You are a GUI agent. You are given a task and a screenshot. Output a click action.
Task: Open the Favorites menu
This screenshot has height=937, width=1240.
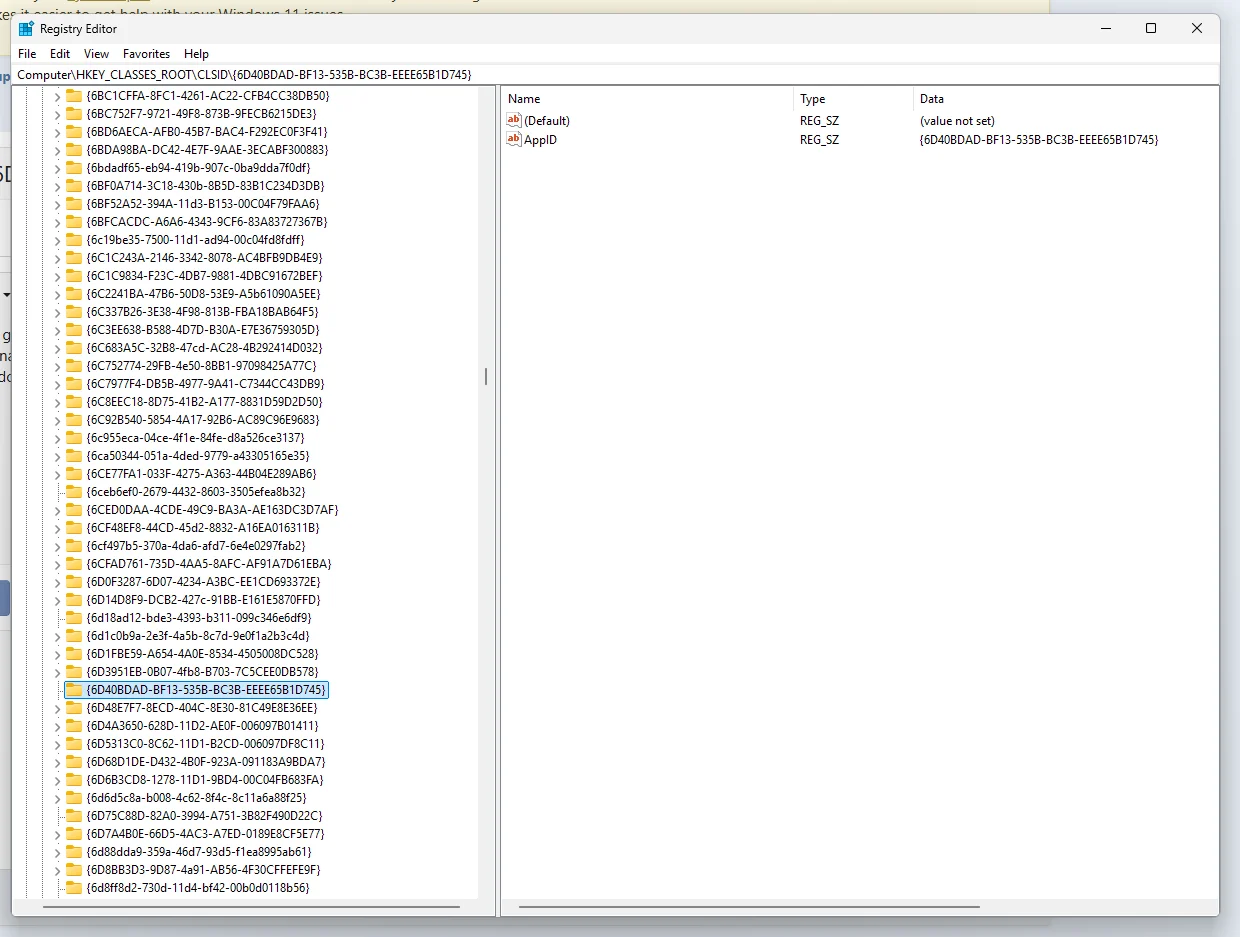[x=147, y=54]
